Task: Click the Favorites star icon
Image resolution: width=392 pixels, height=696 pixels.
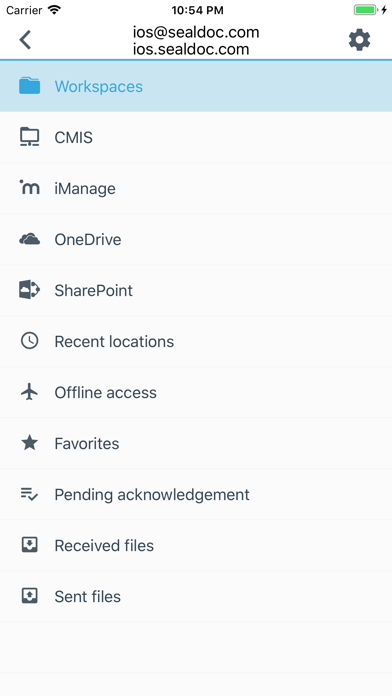Action: tap(29, 443)
